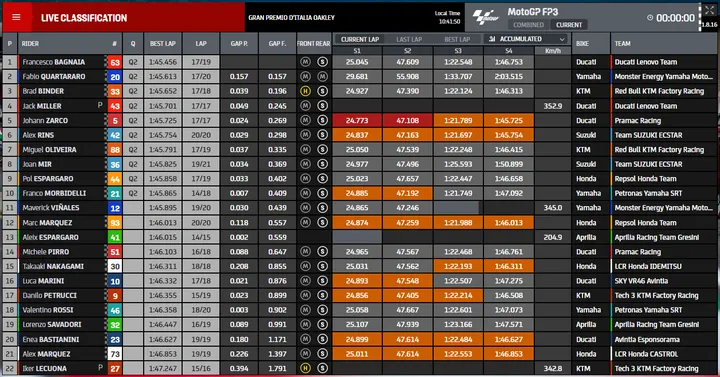Click the S4 sector column header

pyautogui.click(x=508, y=51)
